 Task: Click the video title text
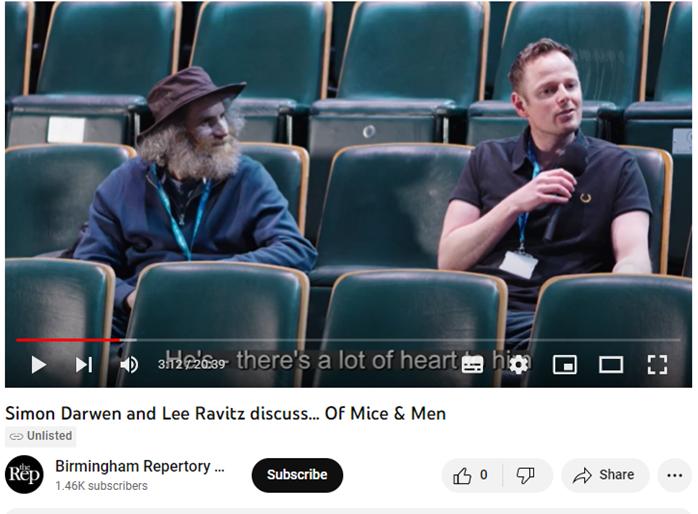[226, 413]
